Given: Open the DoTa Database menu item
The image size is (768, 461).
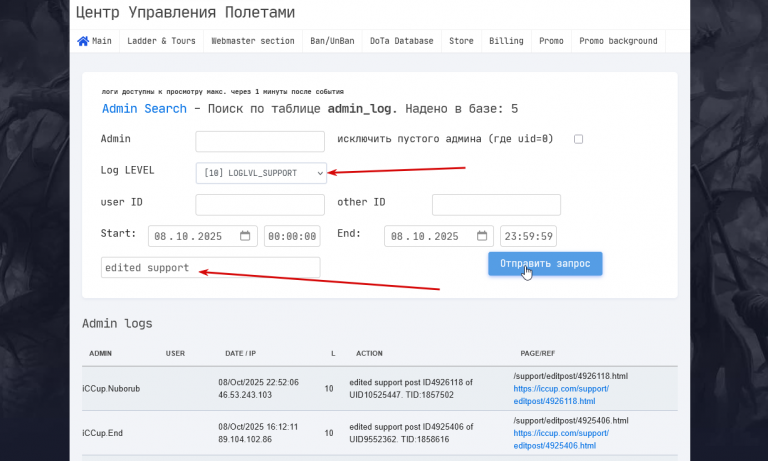Looking at the screenshot, I should [x=402, y=41].
